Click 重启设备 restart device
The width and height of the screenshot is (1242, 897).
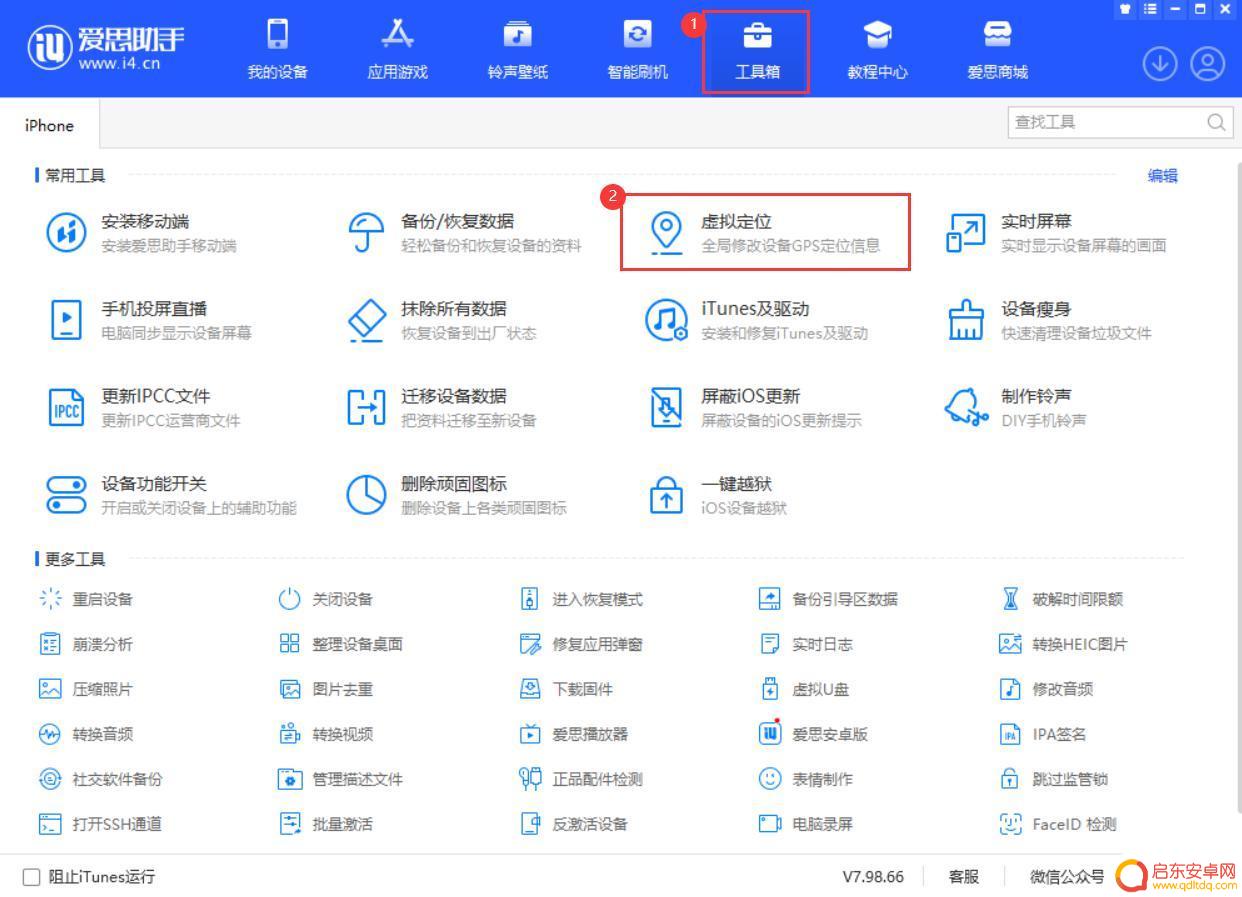[x=86, y=599]
